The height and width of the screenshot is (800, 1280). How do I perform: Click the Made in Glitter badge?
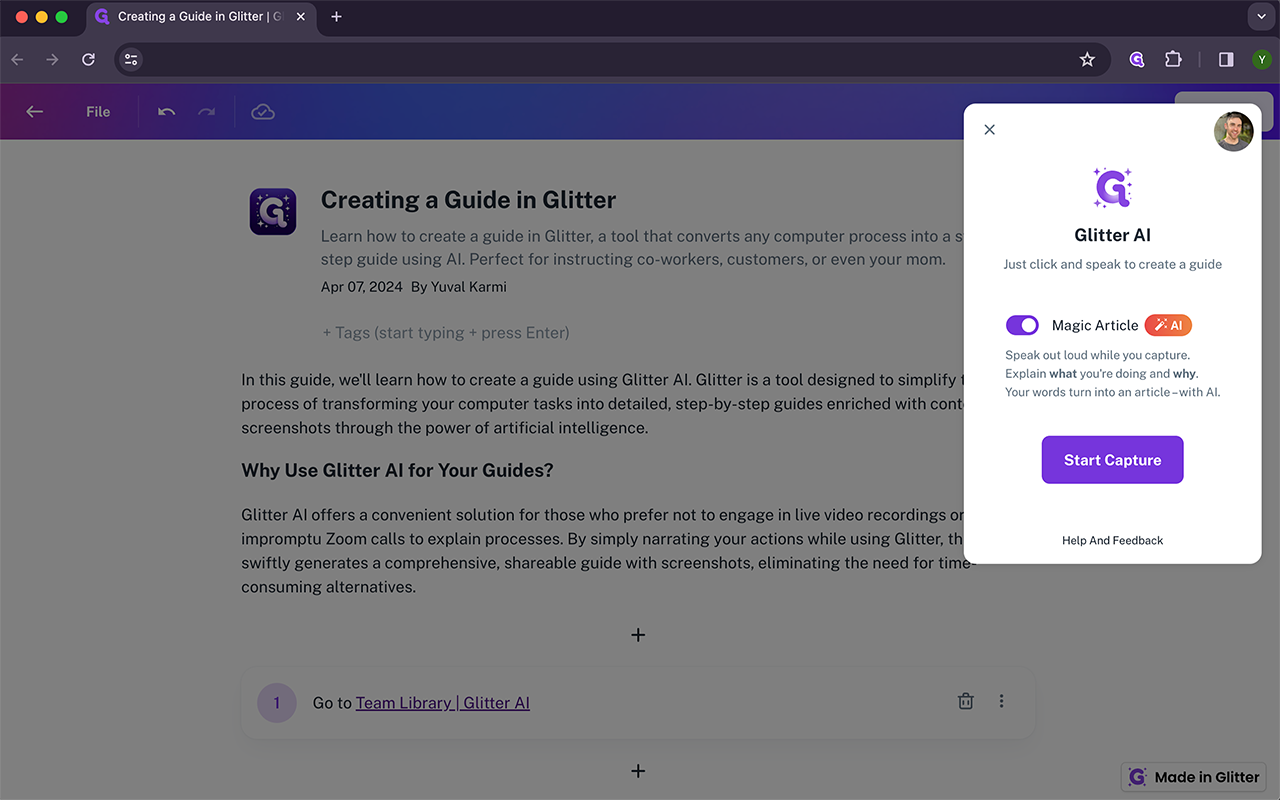point(1194,777)
